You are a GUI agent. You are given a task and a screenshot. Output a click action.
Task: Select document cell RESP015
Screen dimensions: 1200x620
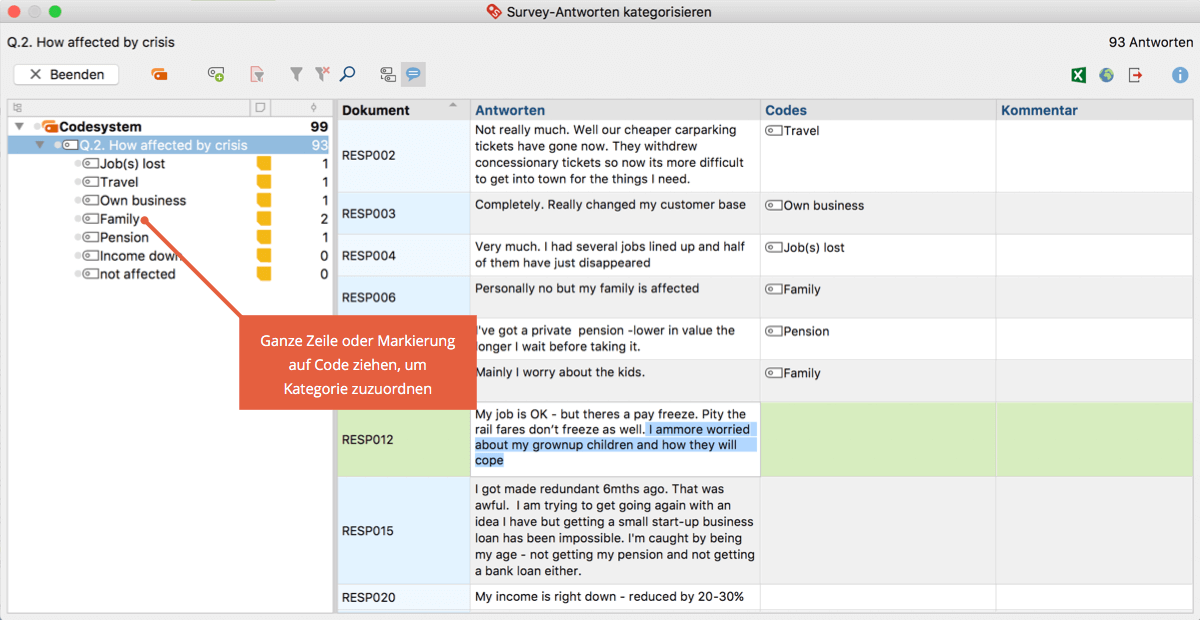(404, 531)
